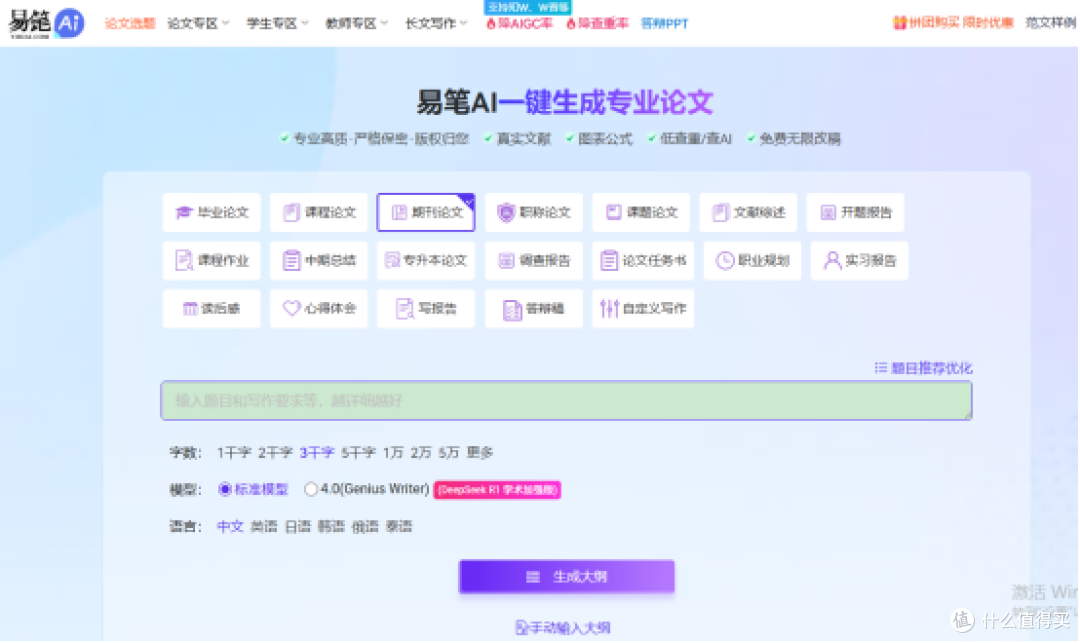The width and height of the screenshot is (1080, 643).
Task: Open the 开题报告 icon card
Action: (856, 213)
